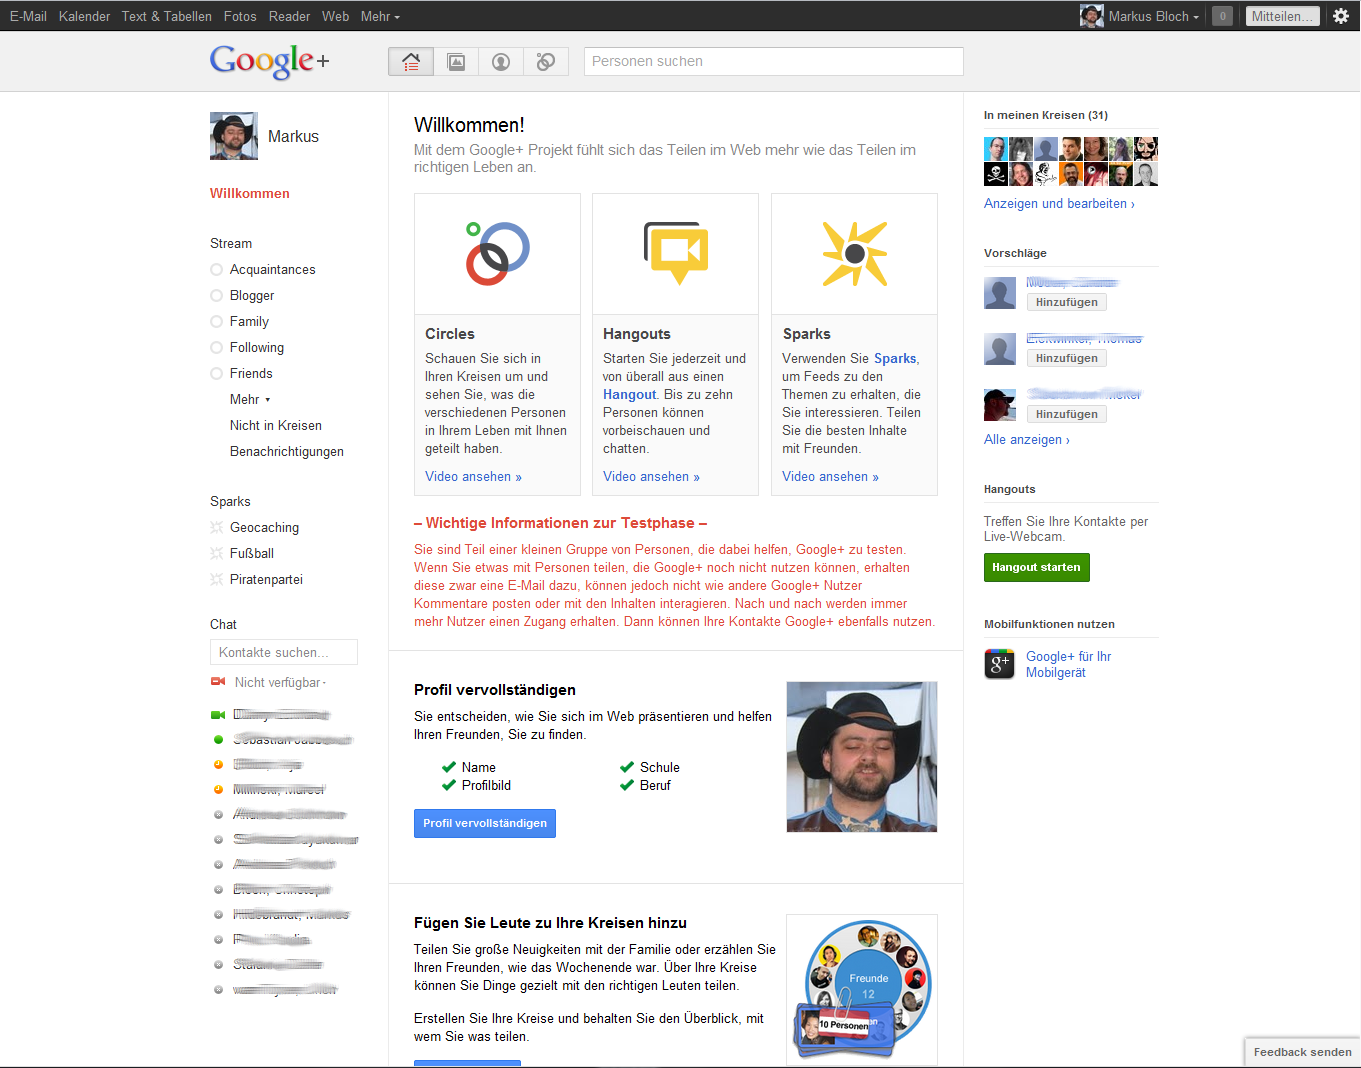
Task: Click the Hangout starten button
Action: tap(1036, 567)
